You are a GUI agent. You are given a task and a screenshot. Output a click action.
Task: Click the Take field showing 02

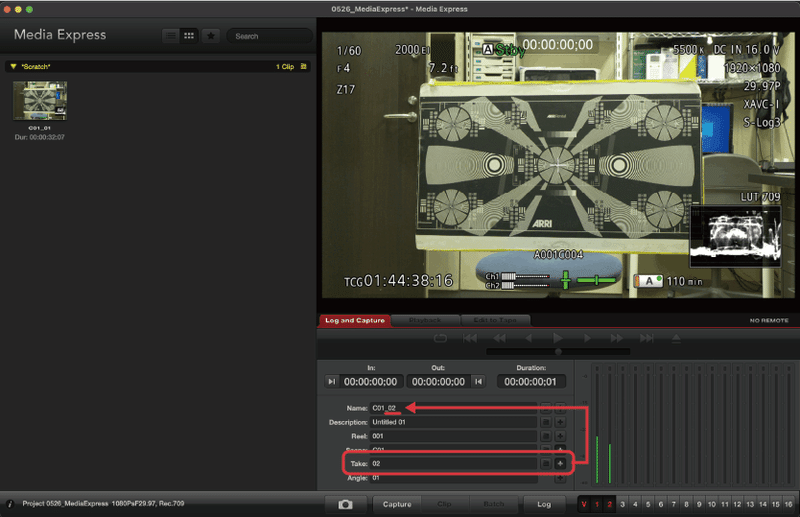453,463
